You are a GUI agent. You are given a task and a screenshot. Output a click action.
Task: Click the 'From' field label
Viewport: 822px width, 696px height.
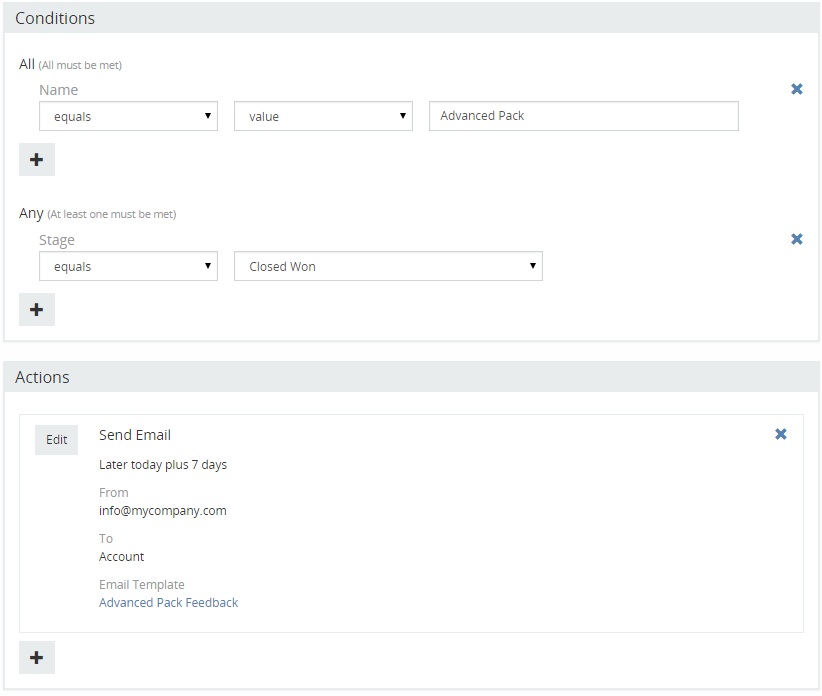[x=113, y=493]
